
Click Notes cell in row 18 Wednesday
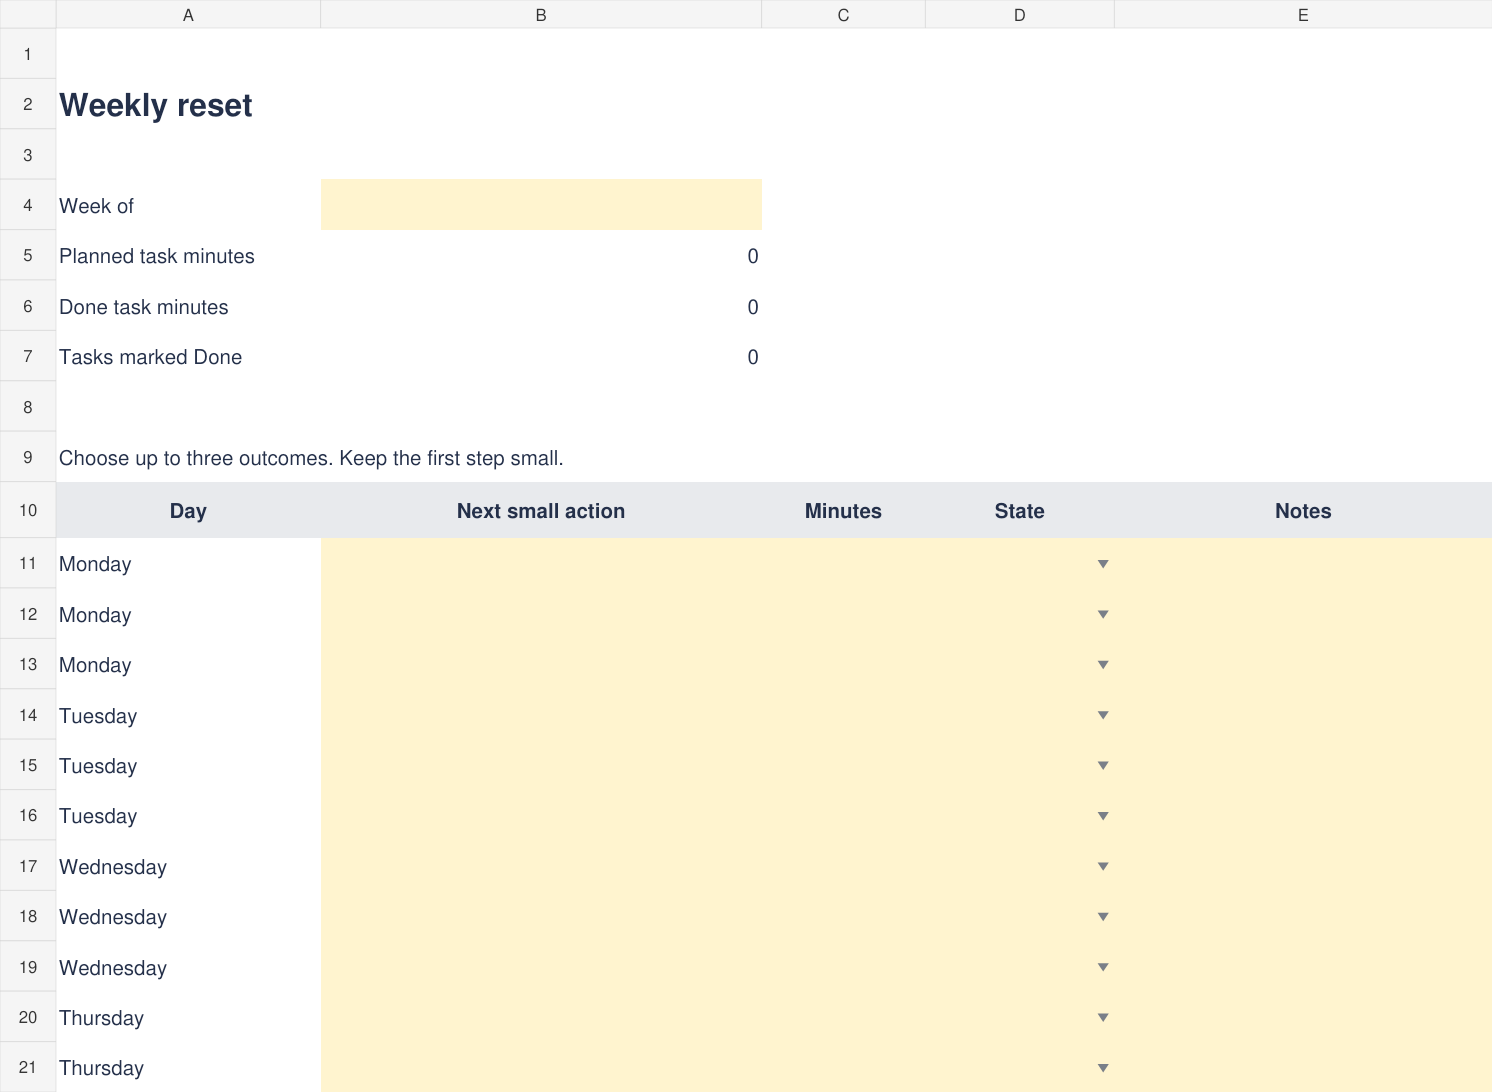[x=1303, y=916]
